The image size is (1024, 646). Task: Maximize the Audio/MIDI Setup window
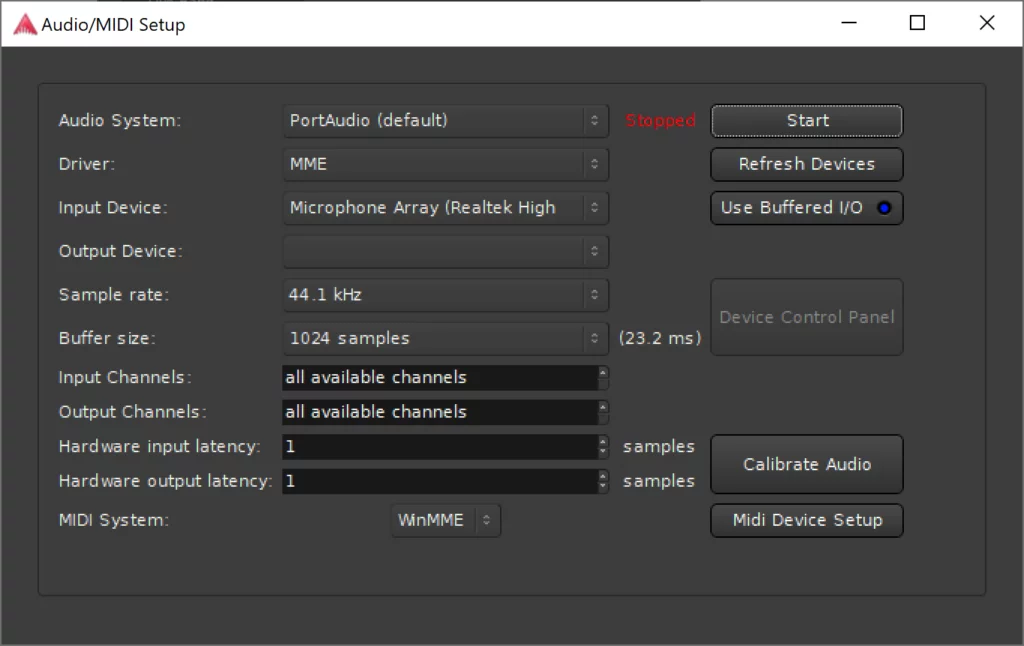click(918, 23)
